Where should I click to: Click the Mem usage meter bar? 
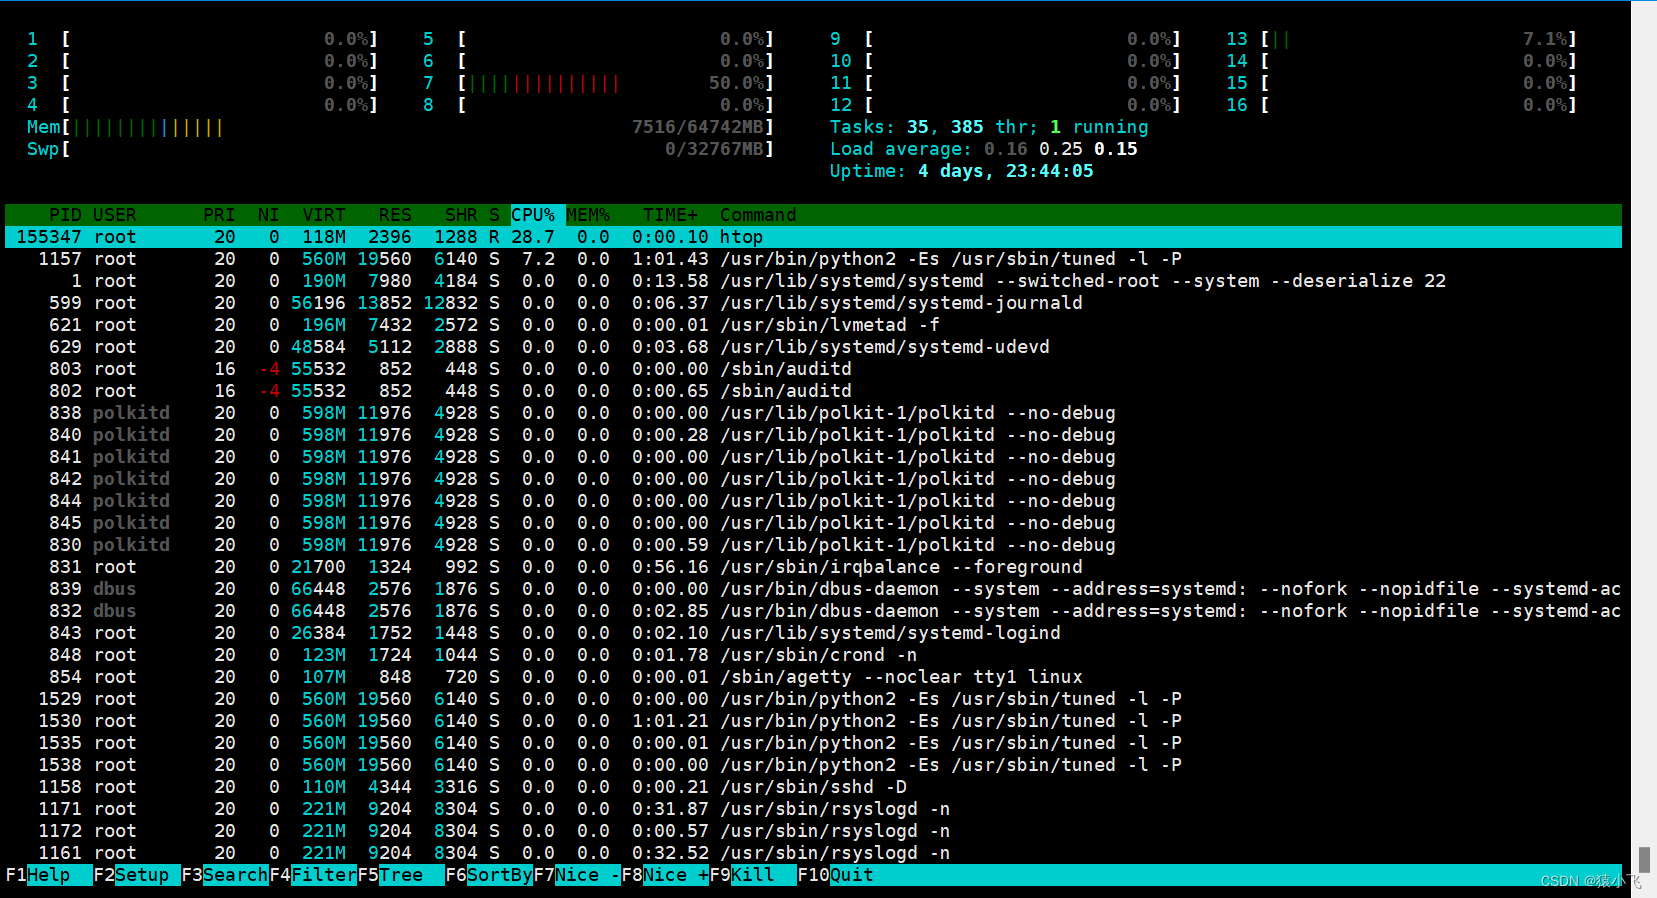pos(400,127)
